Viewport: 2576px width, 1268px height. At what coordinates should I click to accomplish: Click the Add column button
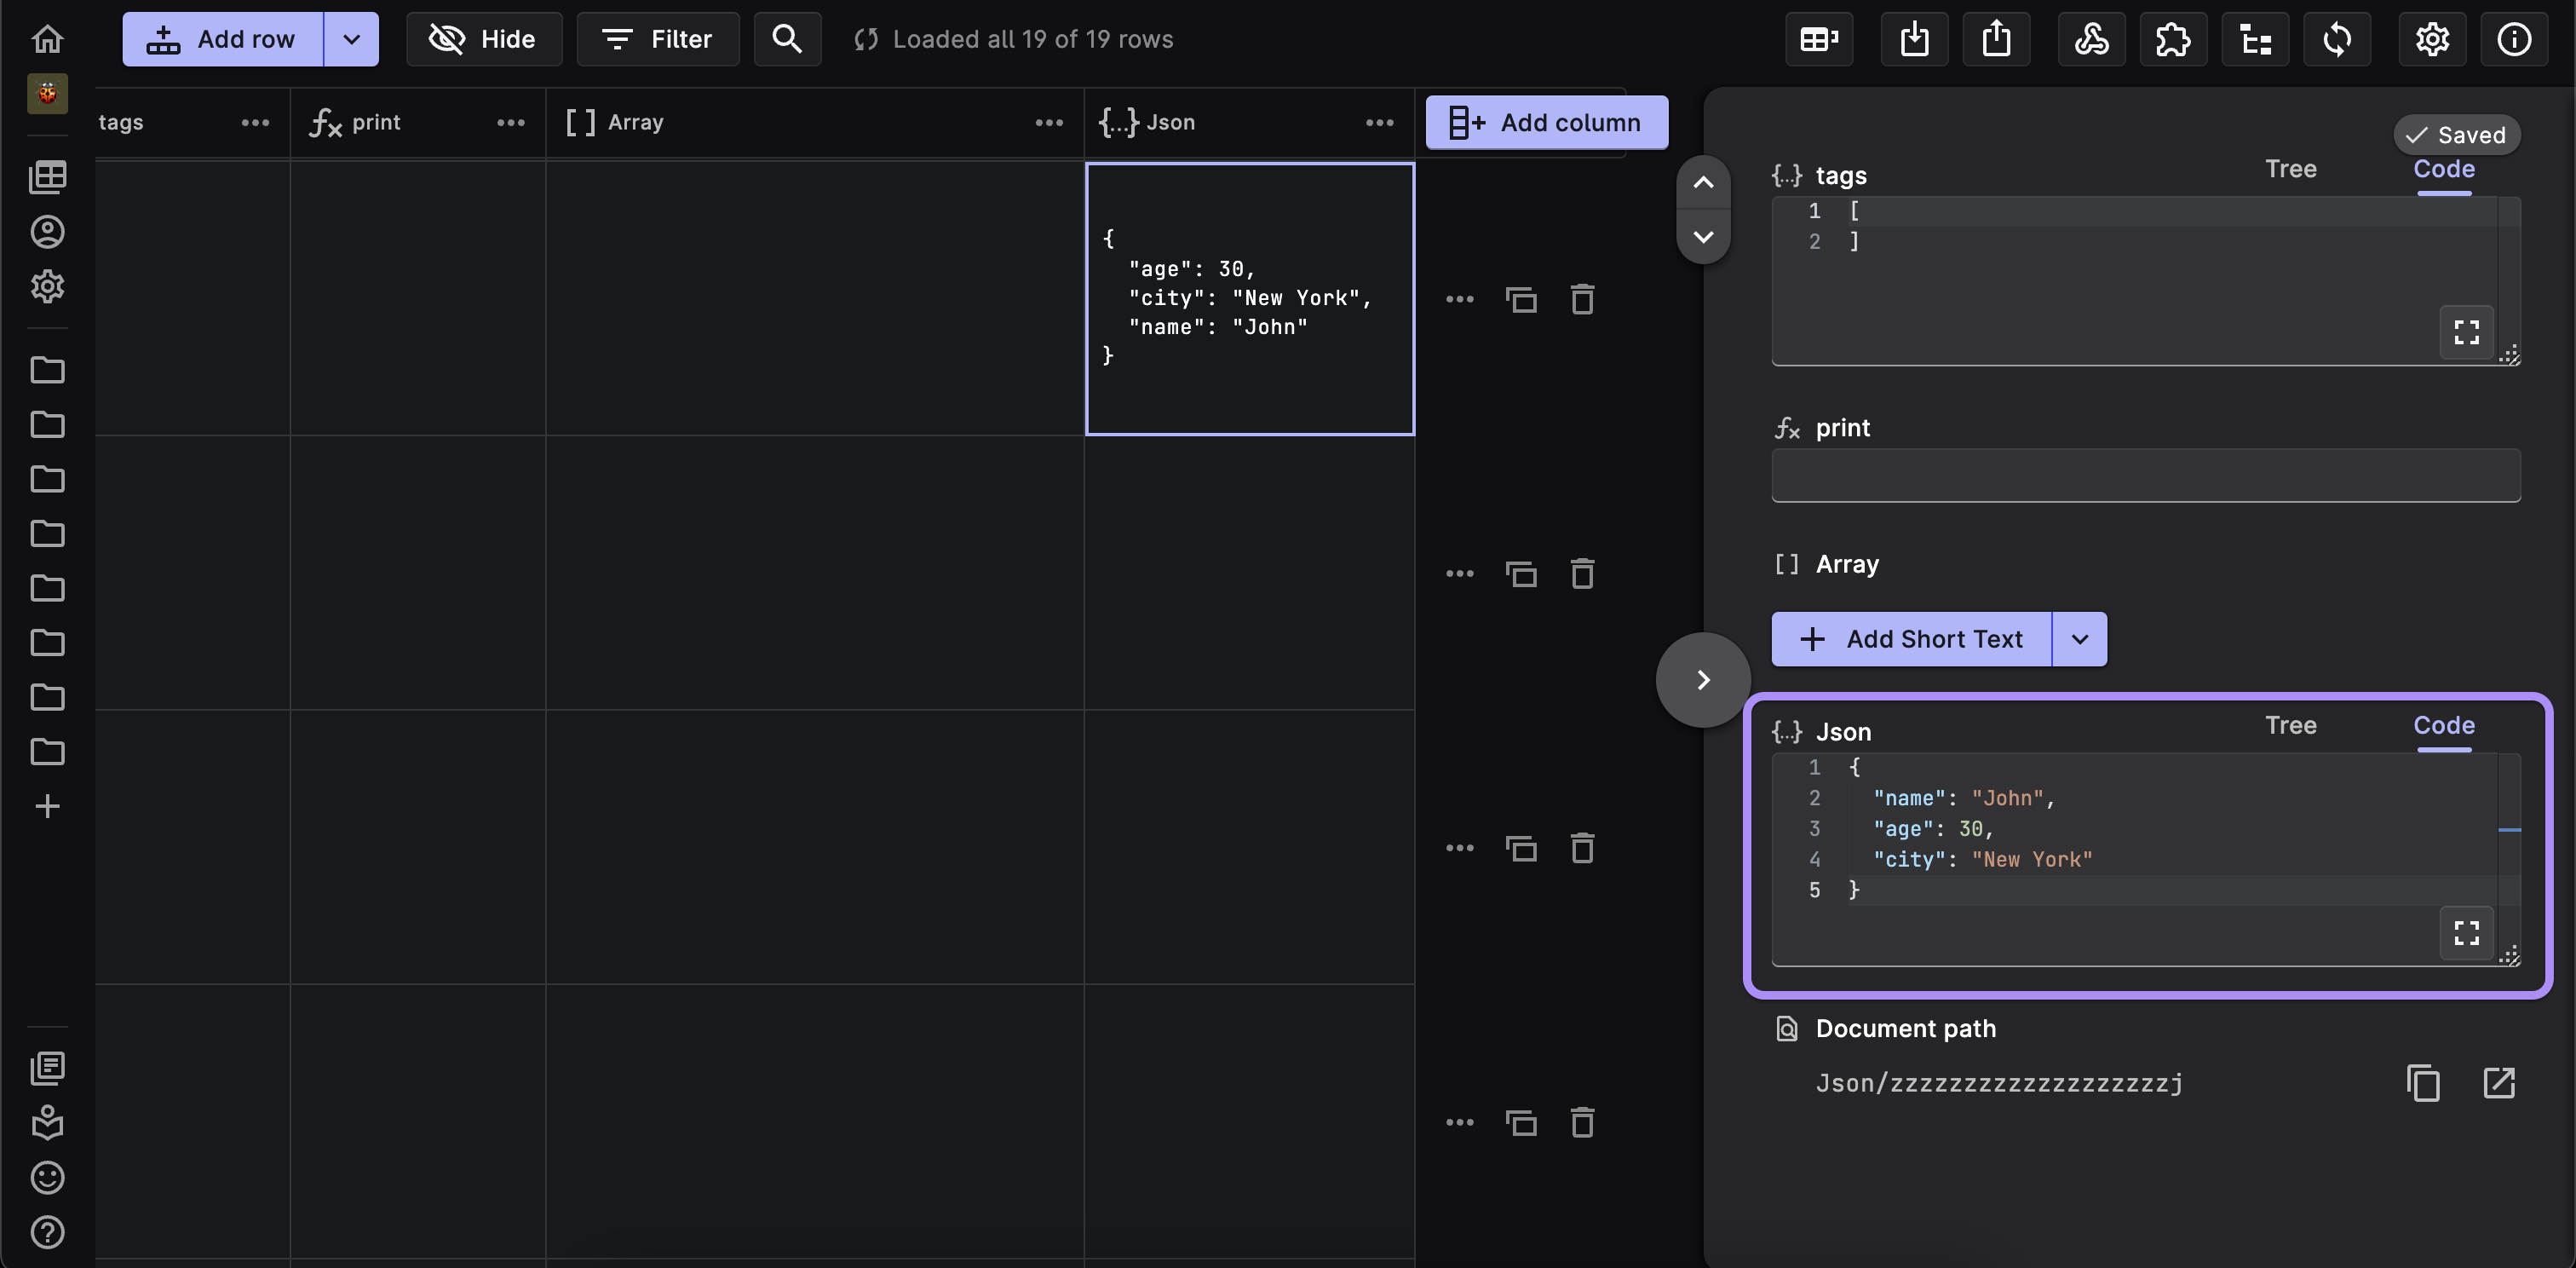[1546, 122]
